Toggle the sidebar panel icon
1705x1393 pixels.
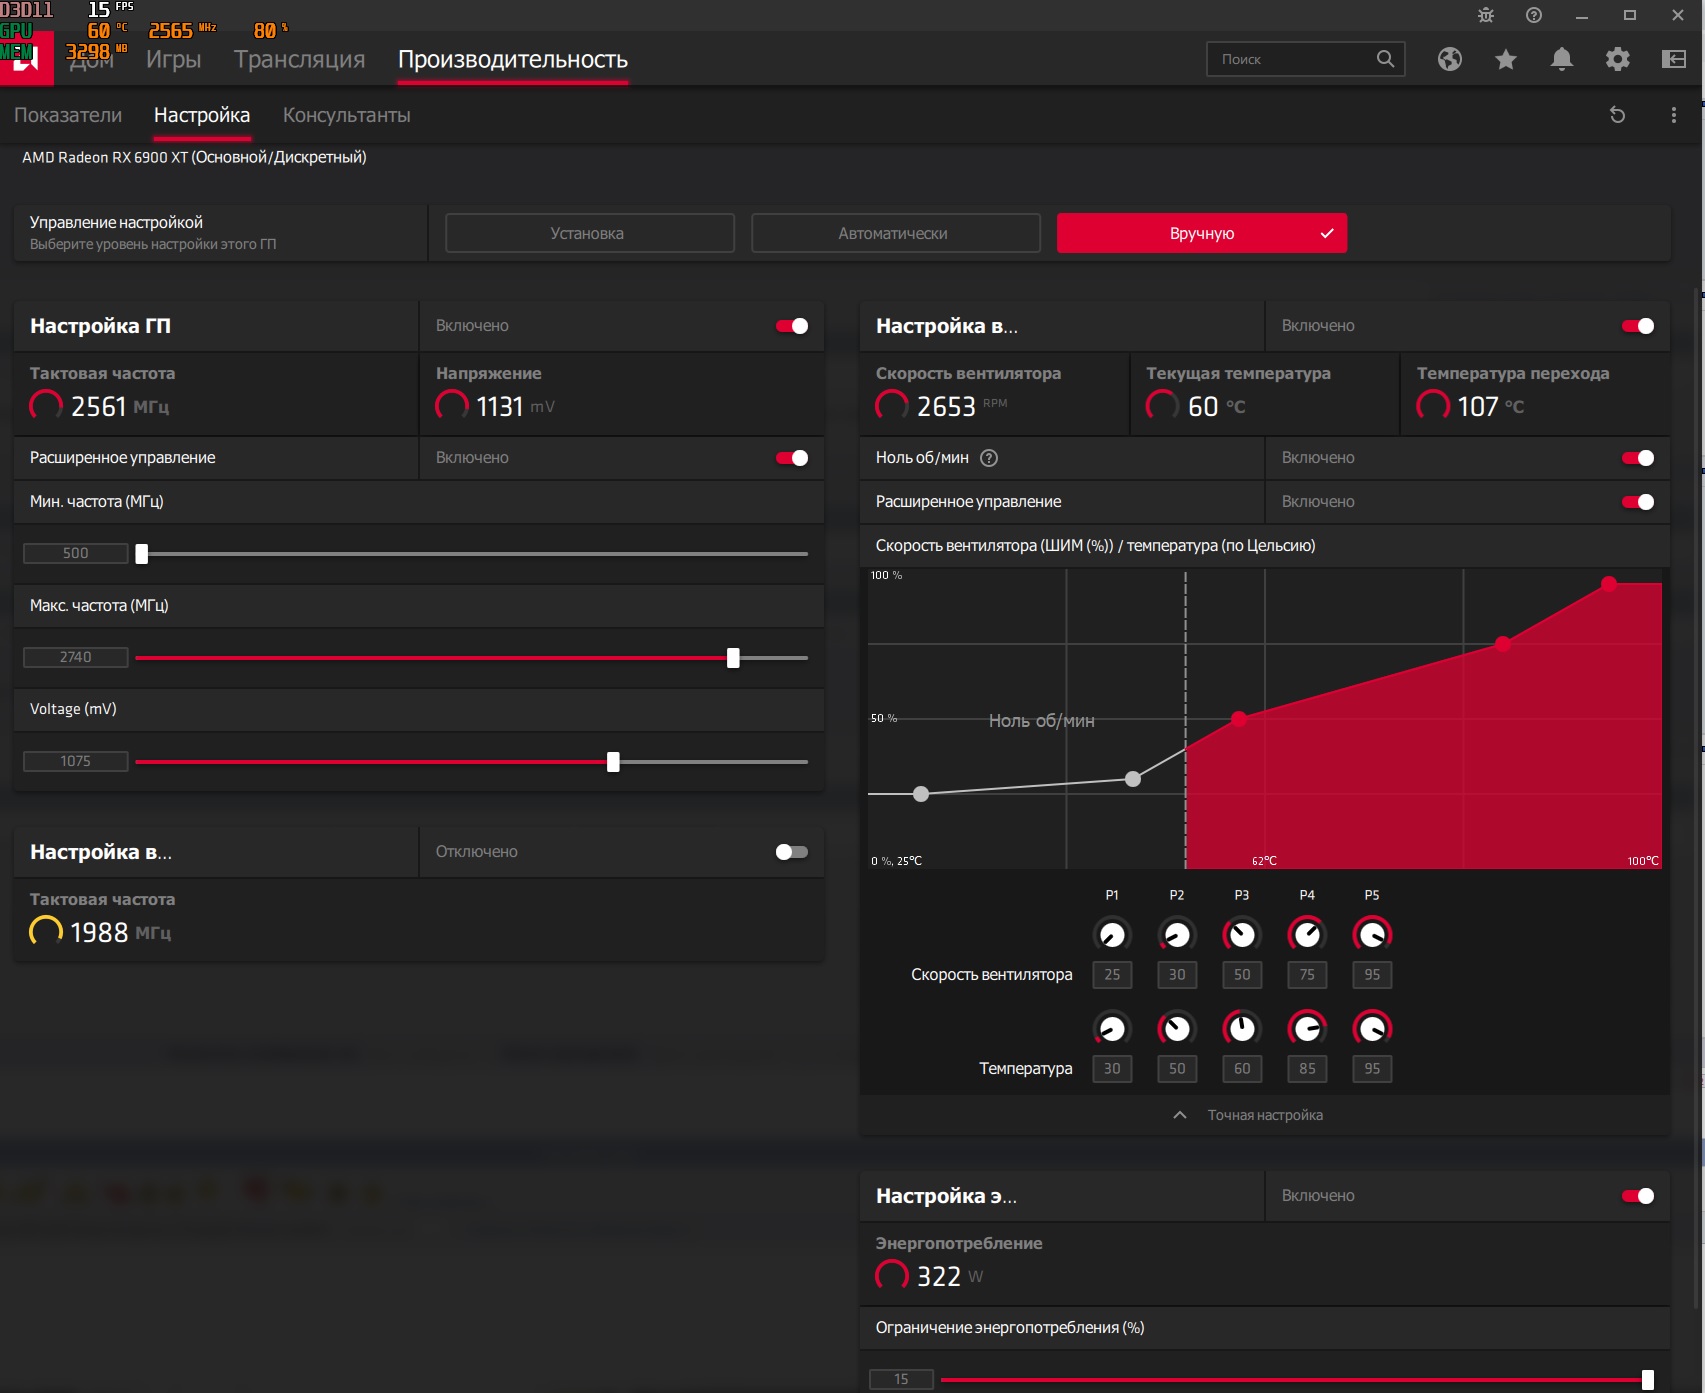(x=1674, y=59)
